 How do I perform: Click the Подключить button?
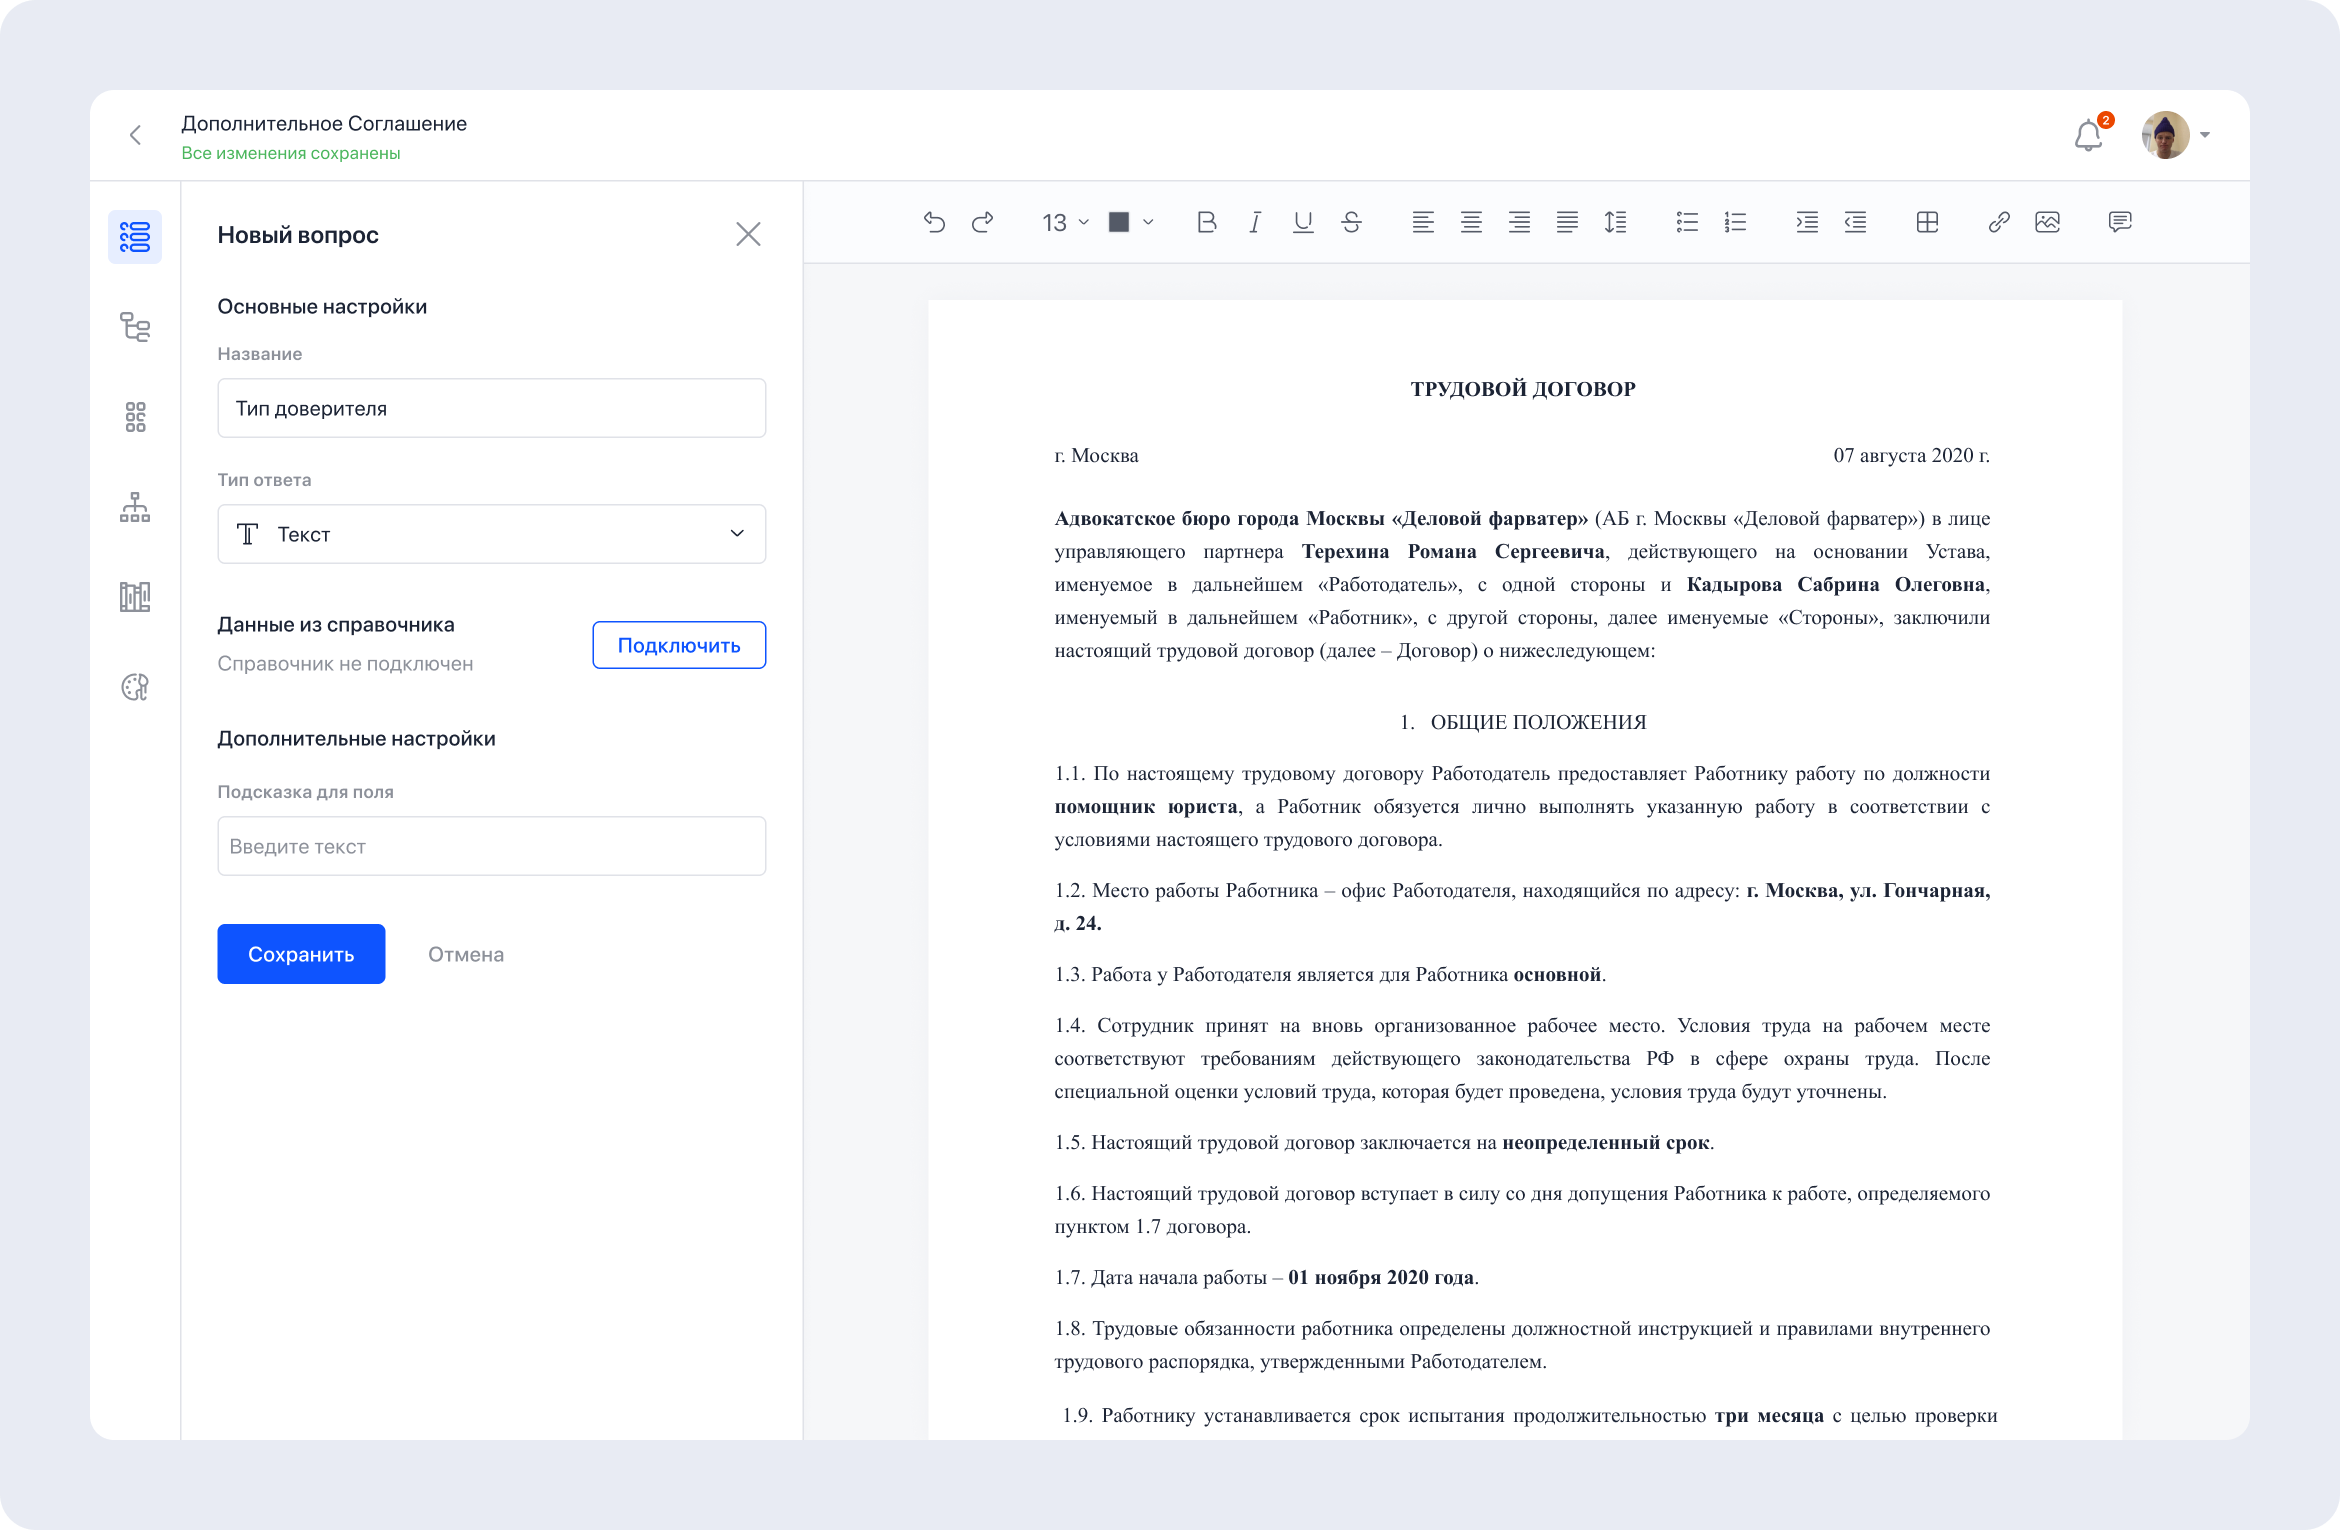pyautogui.click(x=679, y=645)
